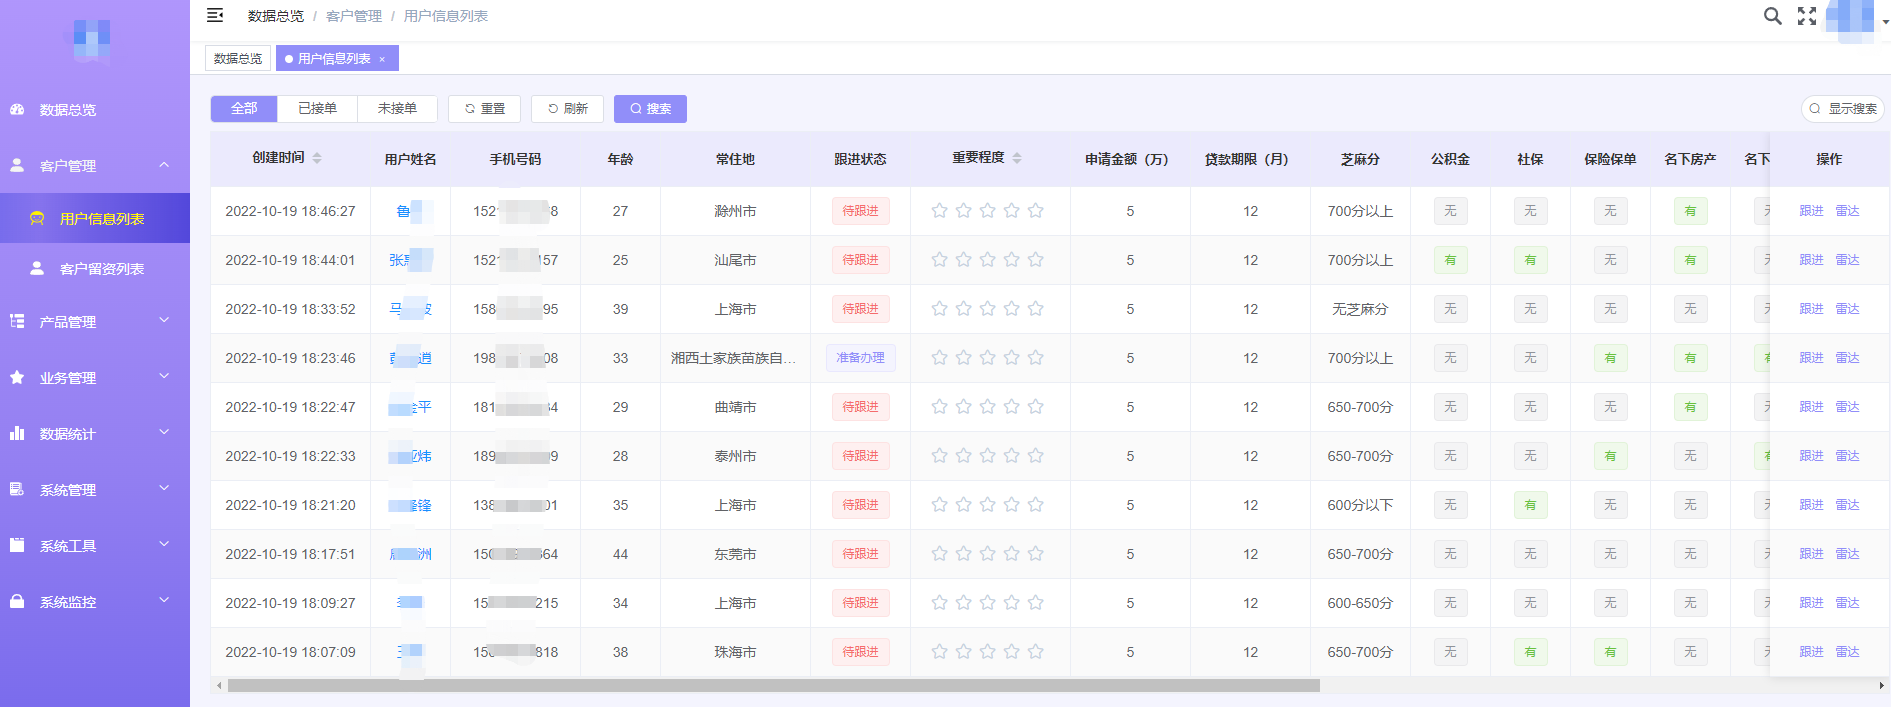
Task: Switch to the 数据总览 tab
Action: click(x=238, y=59)
